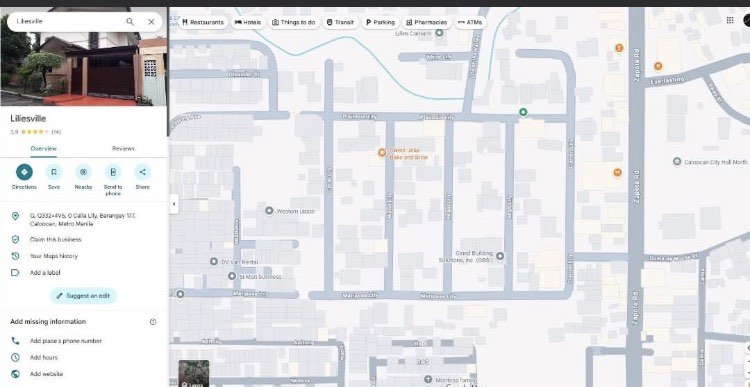Image resolution: width=750 pixels, height=387 pixels.
Task: Click the Suggest an edit button
Action: pyautogui.click(x=83, y=296)
